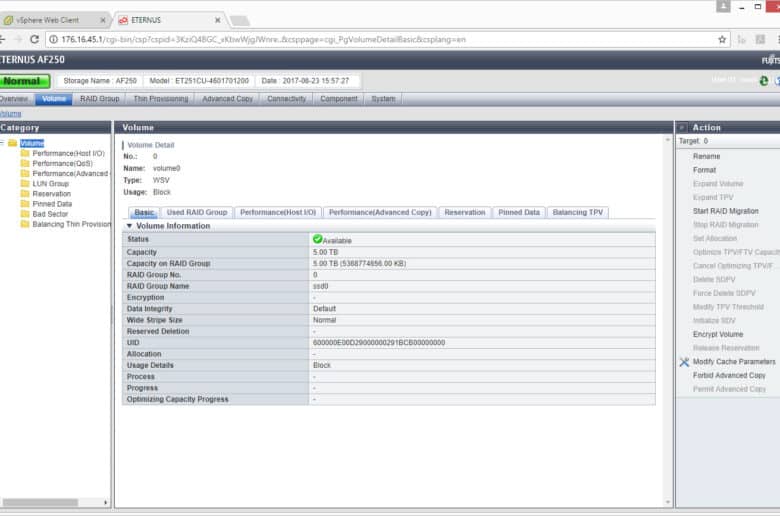Image resolution: width=780 pixels, height=516 pixels.
Task: Click the browser back arrow
Action: [x=2, y=39]
